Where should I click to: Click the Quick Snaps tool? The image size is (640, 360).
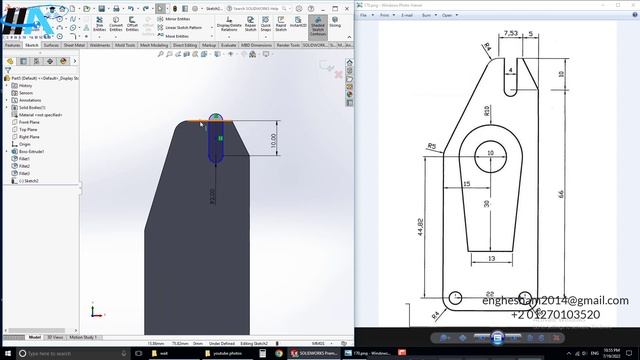[x=265, y=24]
